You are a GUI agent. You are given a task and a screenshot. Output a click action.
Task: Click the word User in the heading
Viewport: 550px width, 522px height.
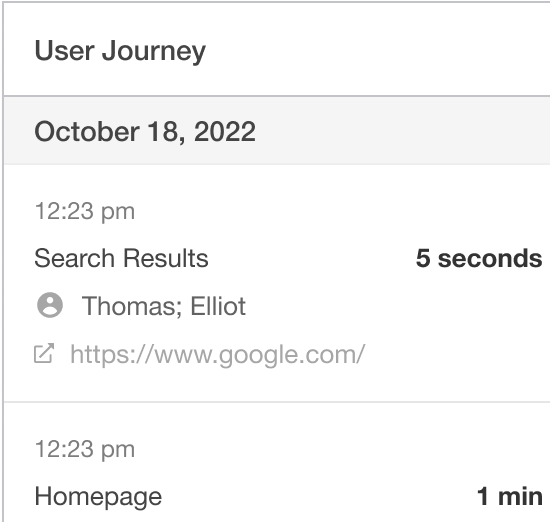pos(65,51)
